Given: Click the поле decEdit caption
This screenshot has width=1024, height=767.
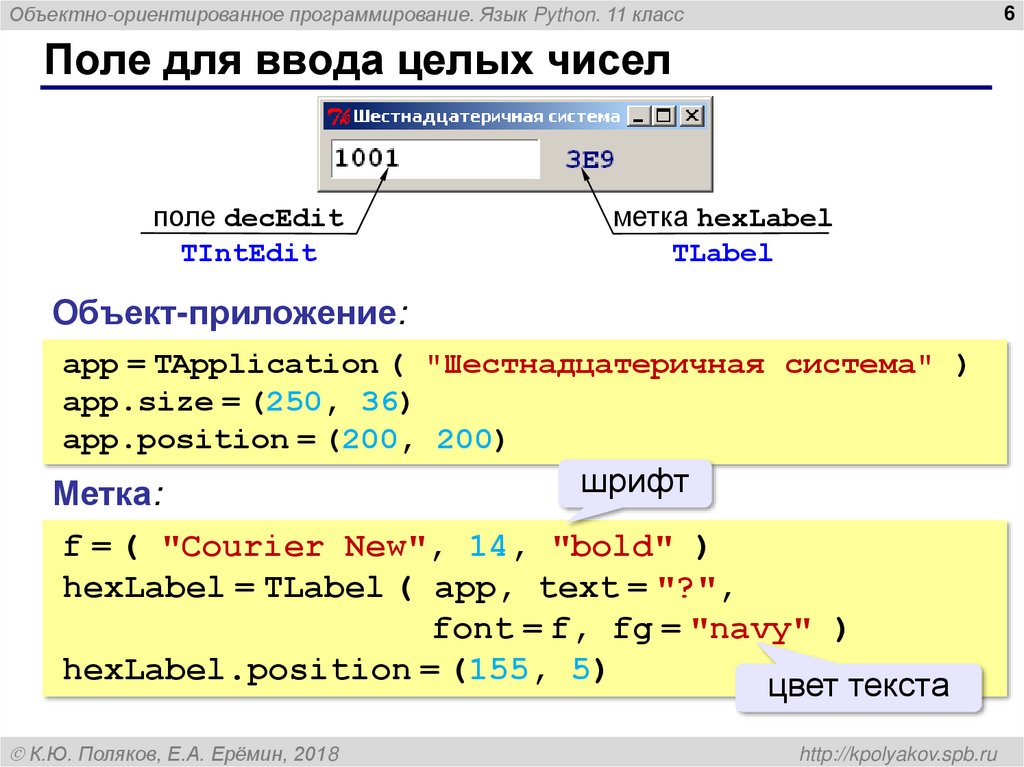Looking at the screenshot, I should 248,218.
